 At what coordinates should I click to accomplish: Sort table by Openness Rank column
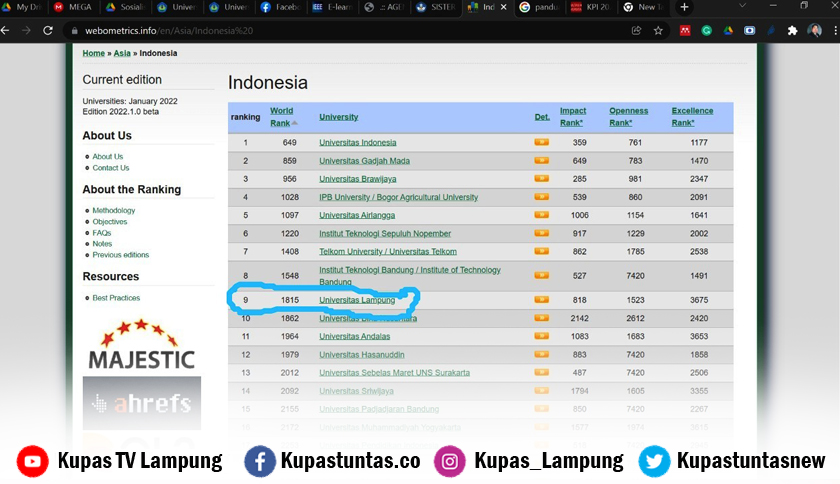tap(628, 117)
